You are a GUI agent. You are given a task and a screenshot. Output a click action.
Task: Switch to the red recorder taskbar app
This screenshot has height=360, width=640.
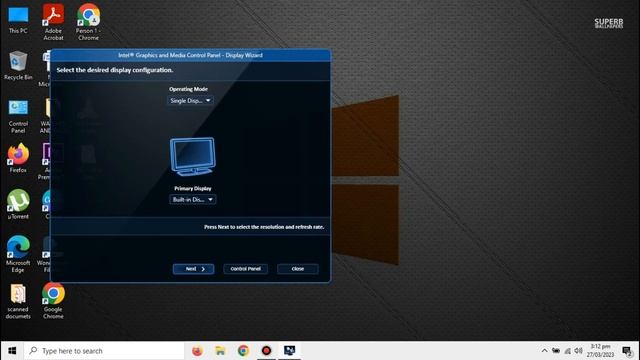click(267, 351)
